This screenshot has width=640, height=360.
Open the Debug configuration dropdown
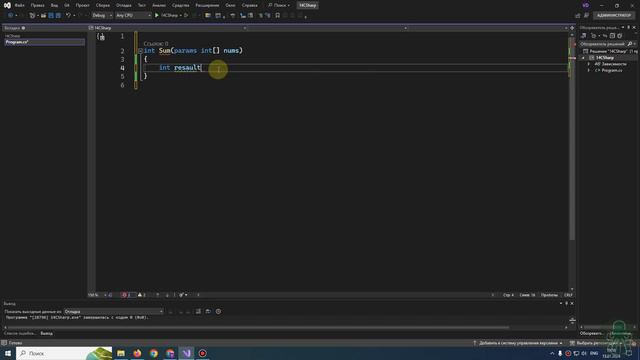pos(102,16)
